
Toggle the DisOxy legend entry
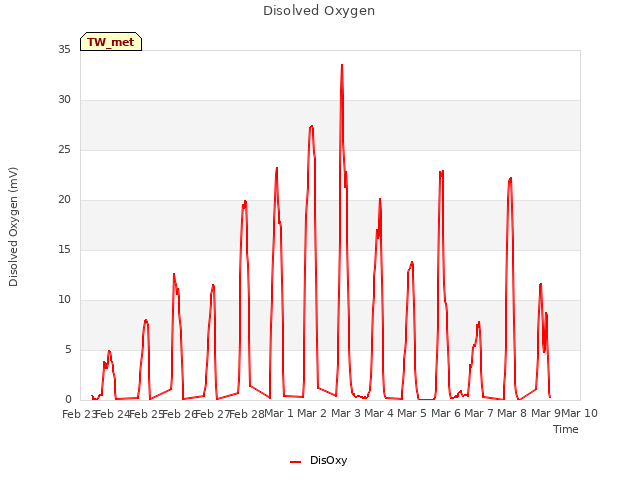[x=318, y=460]
